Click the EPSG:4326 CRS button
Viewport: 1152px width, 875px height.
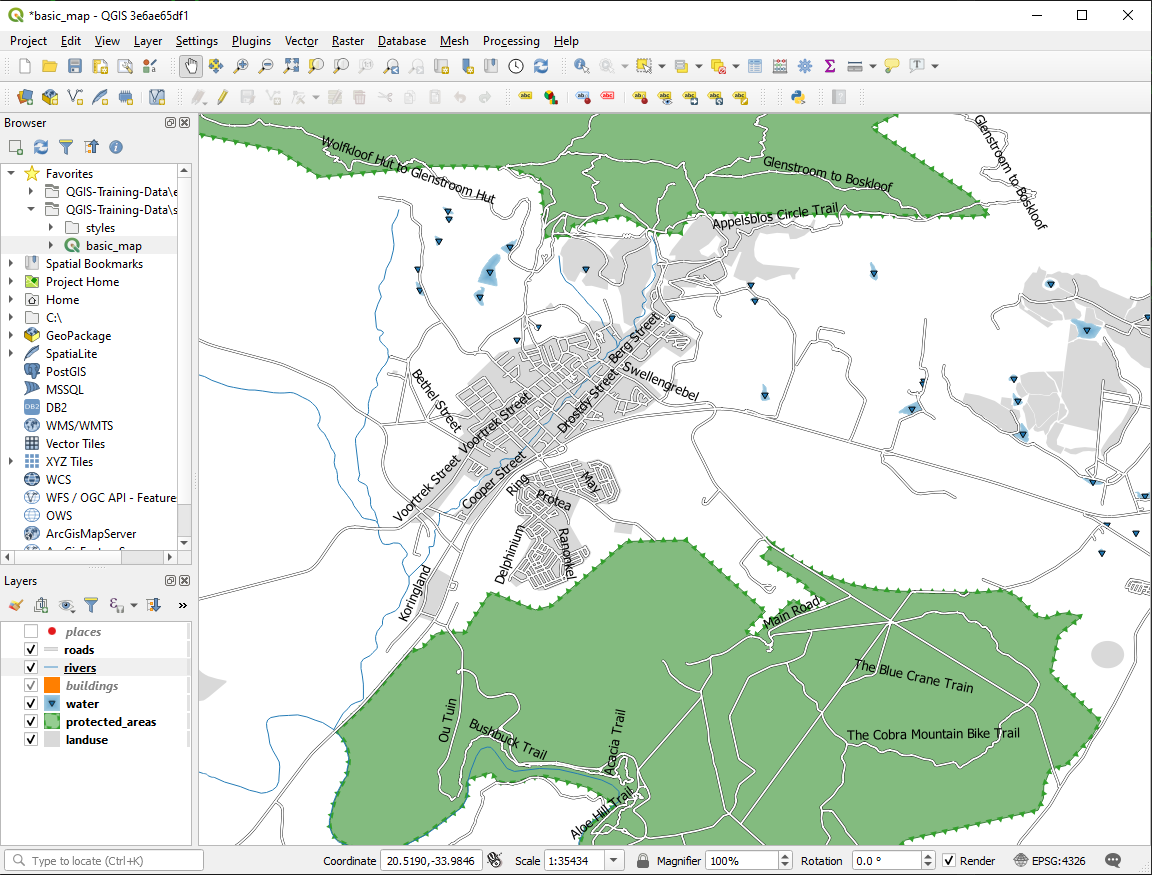1050,861
